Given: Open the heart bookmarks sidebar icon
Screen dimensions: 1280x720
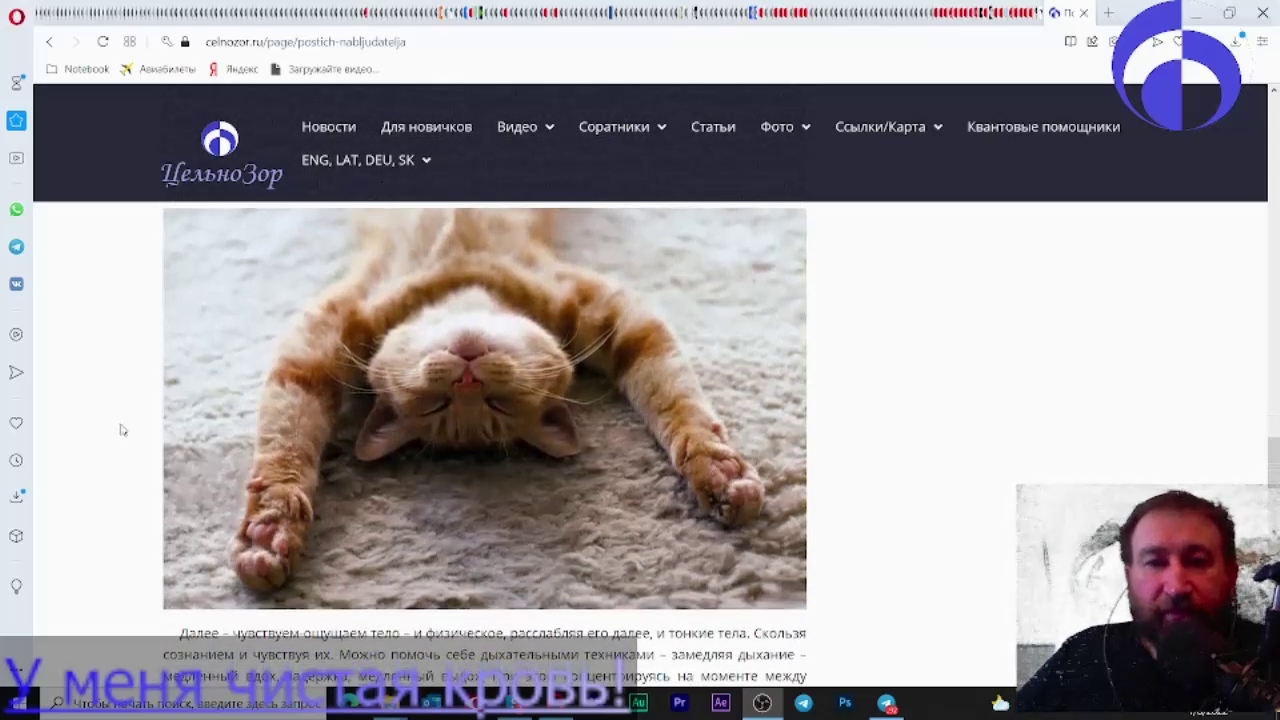Looking at the screenshot, I should point(16,424).
